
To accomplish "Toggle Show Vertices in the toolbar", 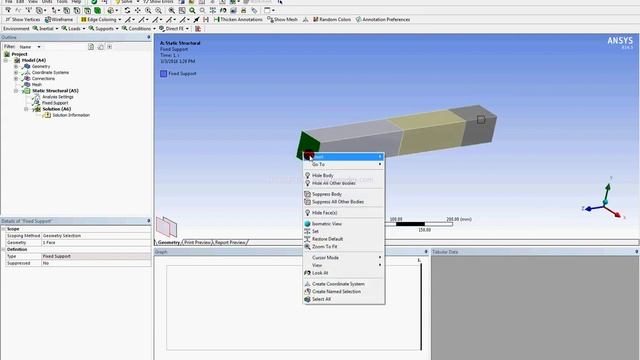I will coord(23,20).
